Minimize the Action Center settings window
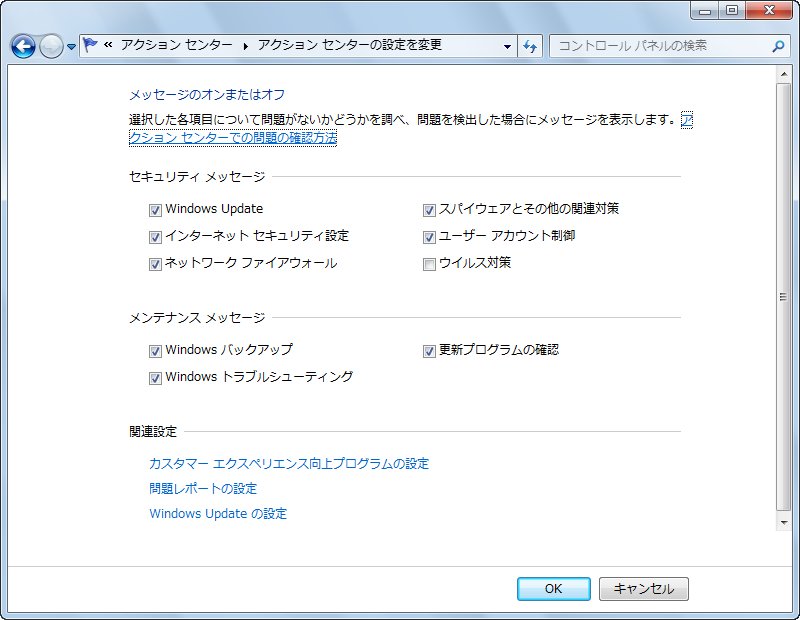The height and width of the screenshot is (620, 800). point(705,11)
